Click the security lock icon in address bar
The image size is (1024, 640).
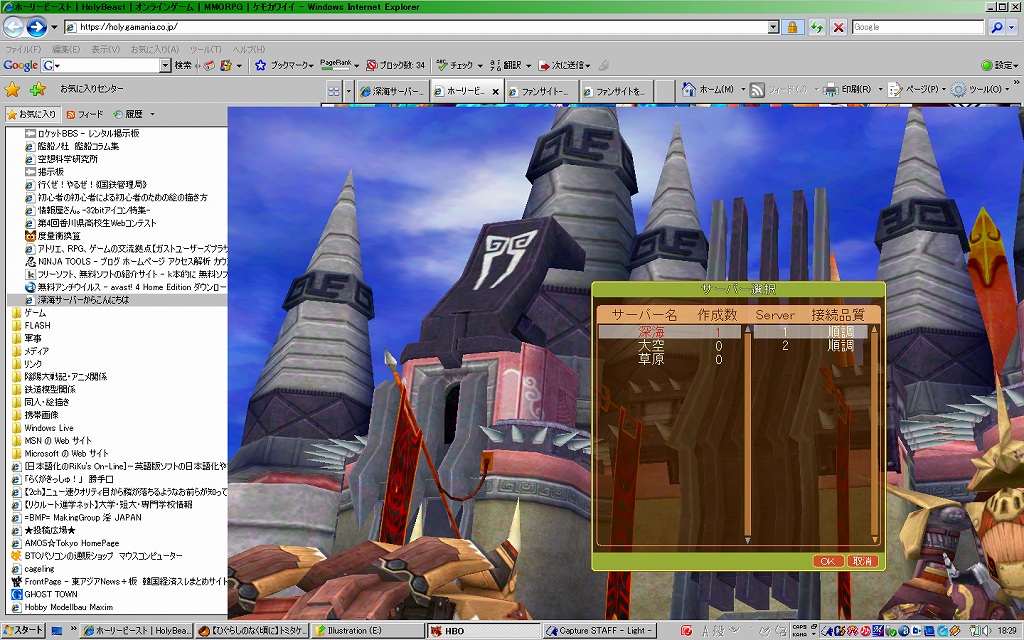click(x=792, y=27)
